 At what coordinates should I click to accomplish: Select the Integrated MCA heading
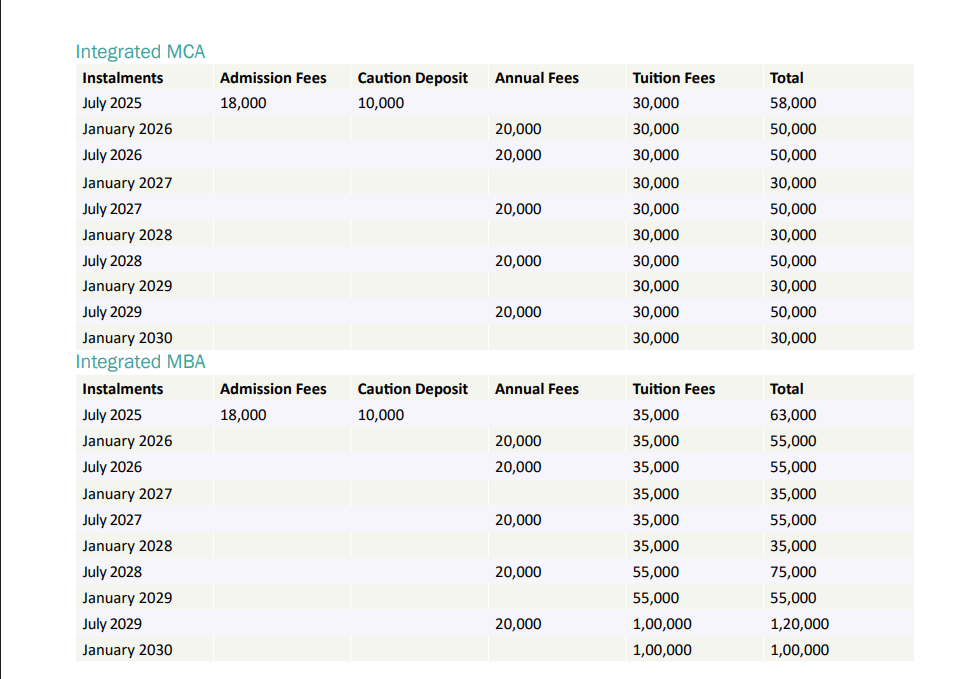pos(140,51)
